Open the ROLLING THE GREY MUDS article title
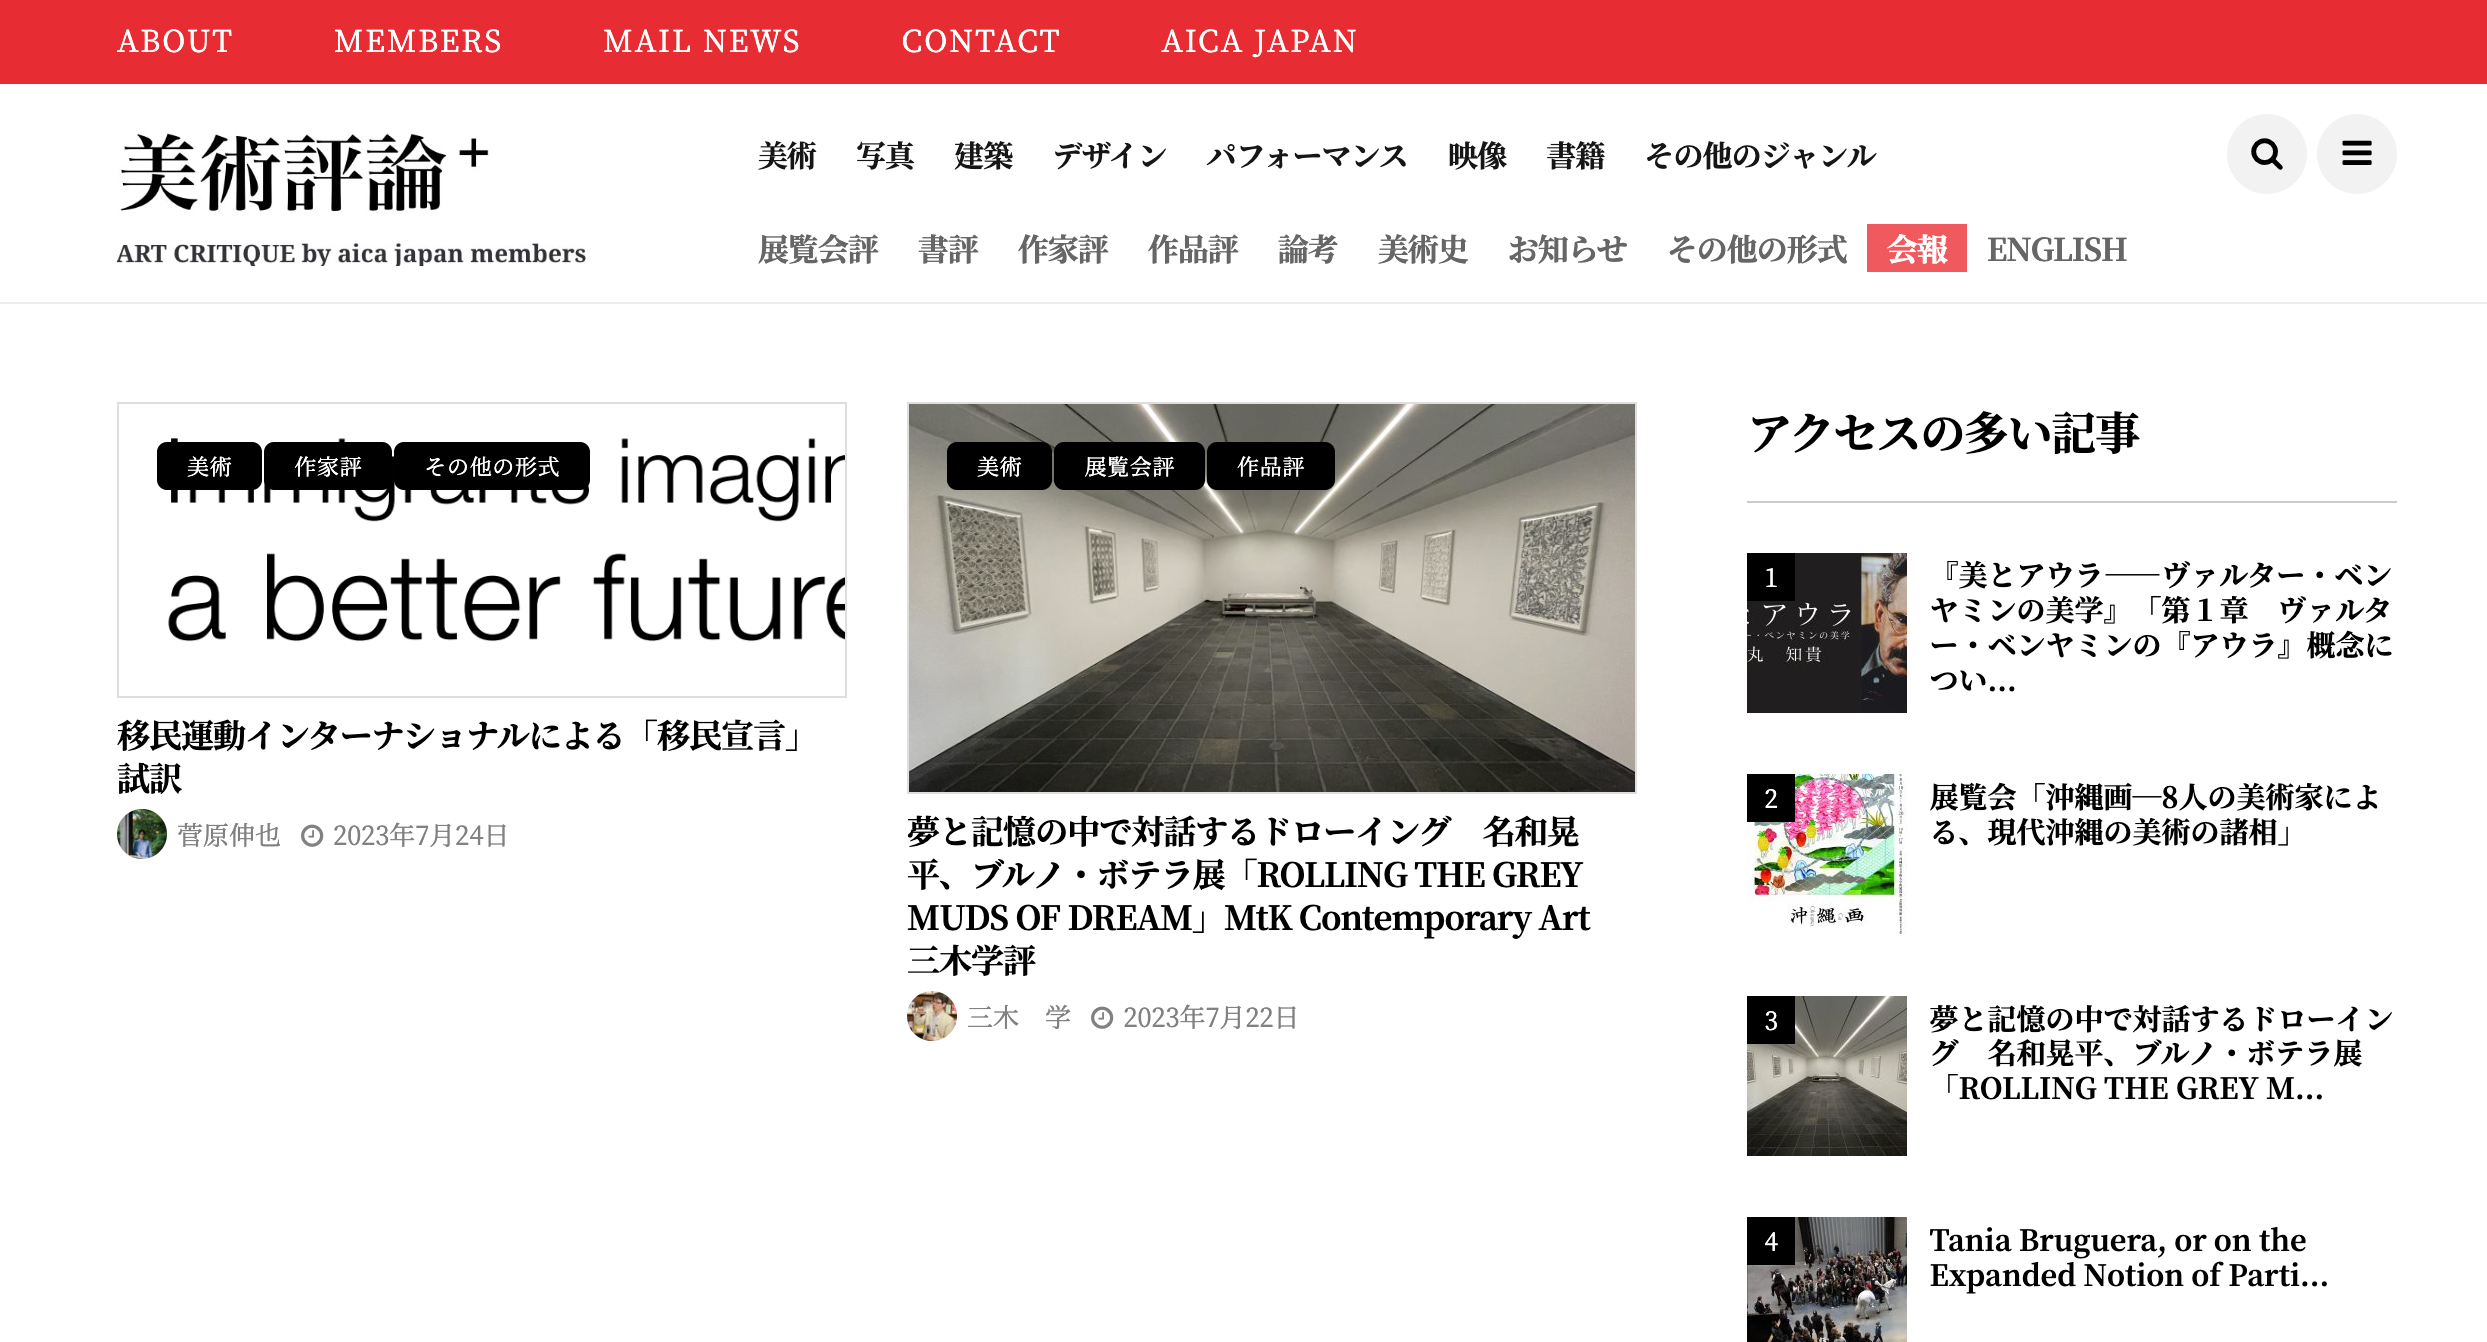 coord(1249,896)
